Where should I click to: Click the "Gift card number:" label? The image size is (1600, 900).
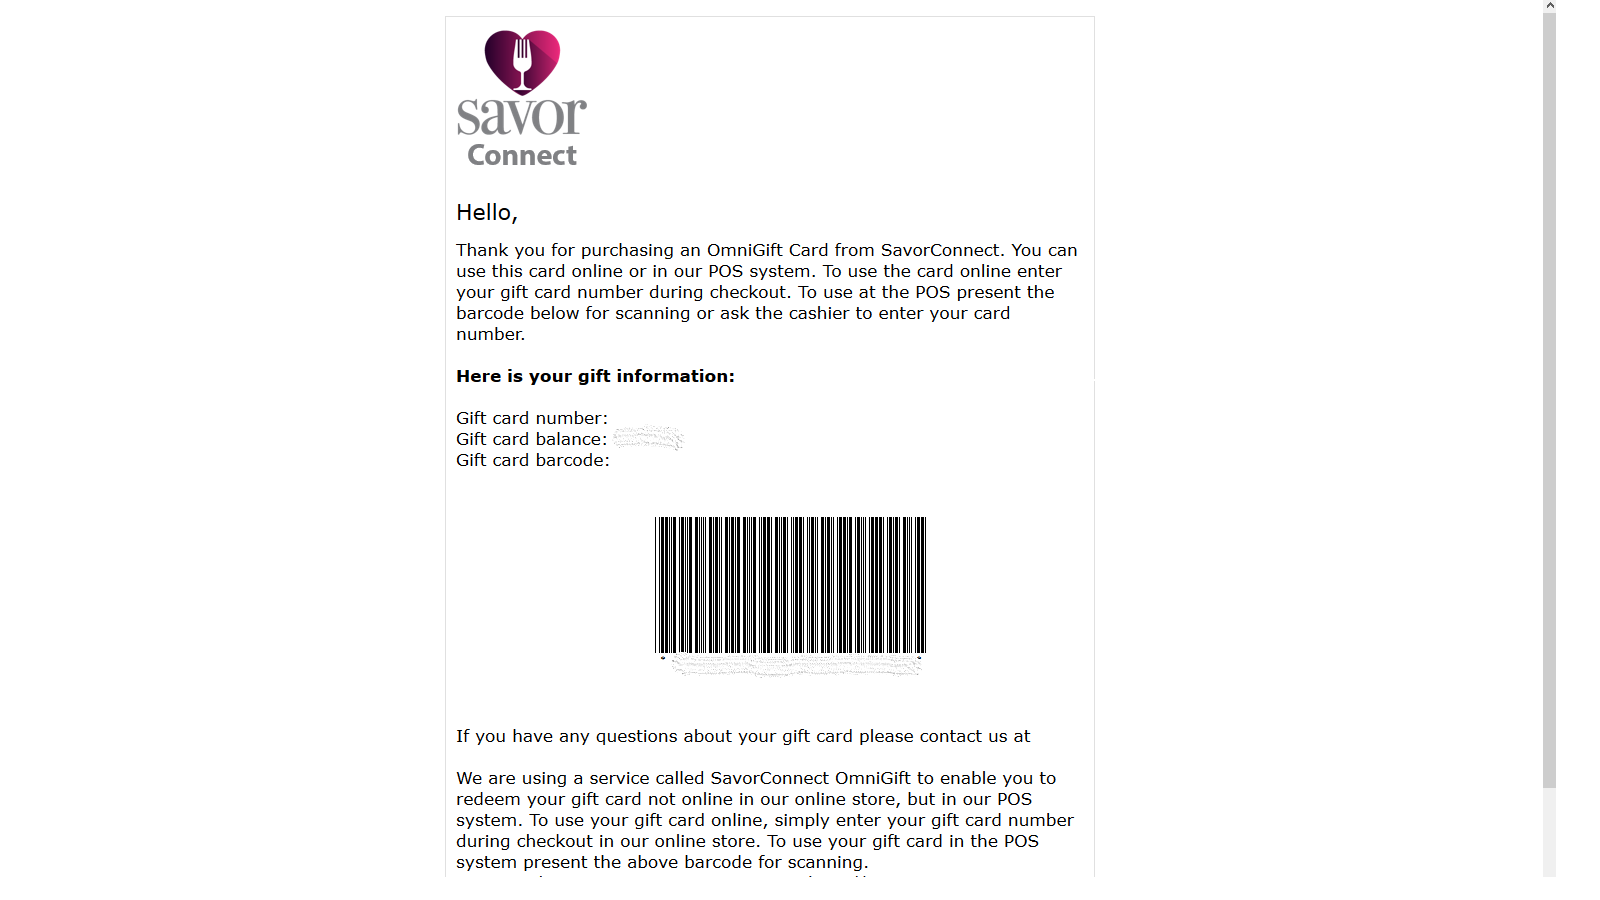coord(532,418)
